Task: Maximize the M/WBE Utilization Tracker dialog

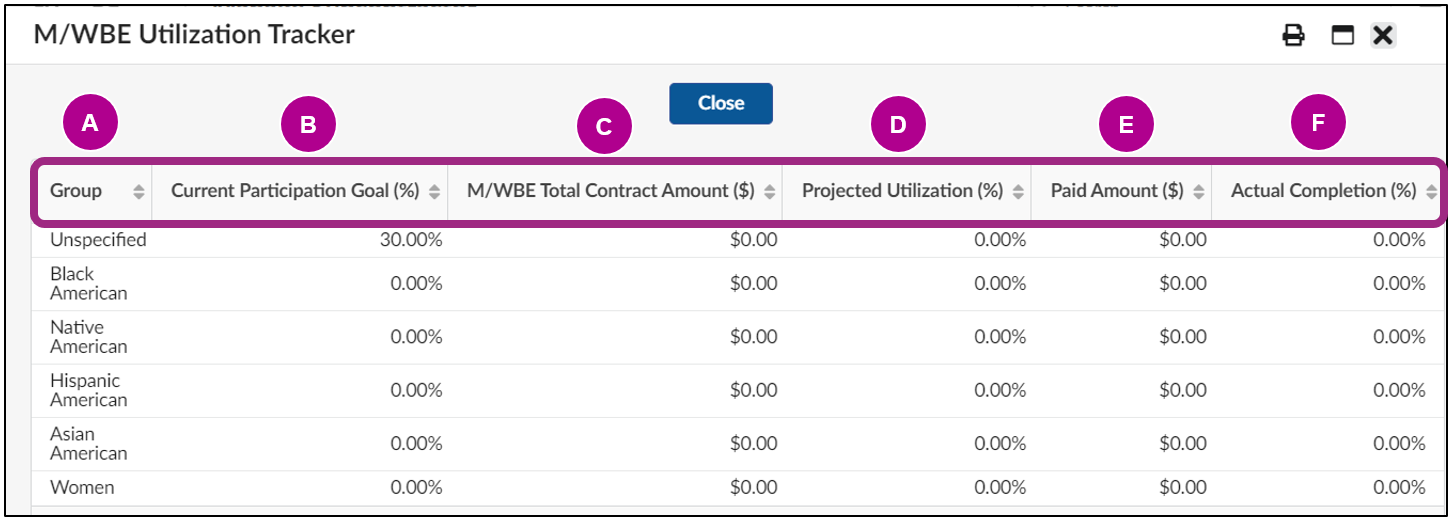Action: coord(1342,36)
